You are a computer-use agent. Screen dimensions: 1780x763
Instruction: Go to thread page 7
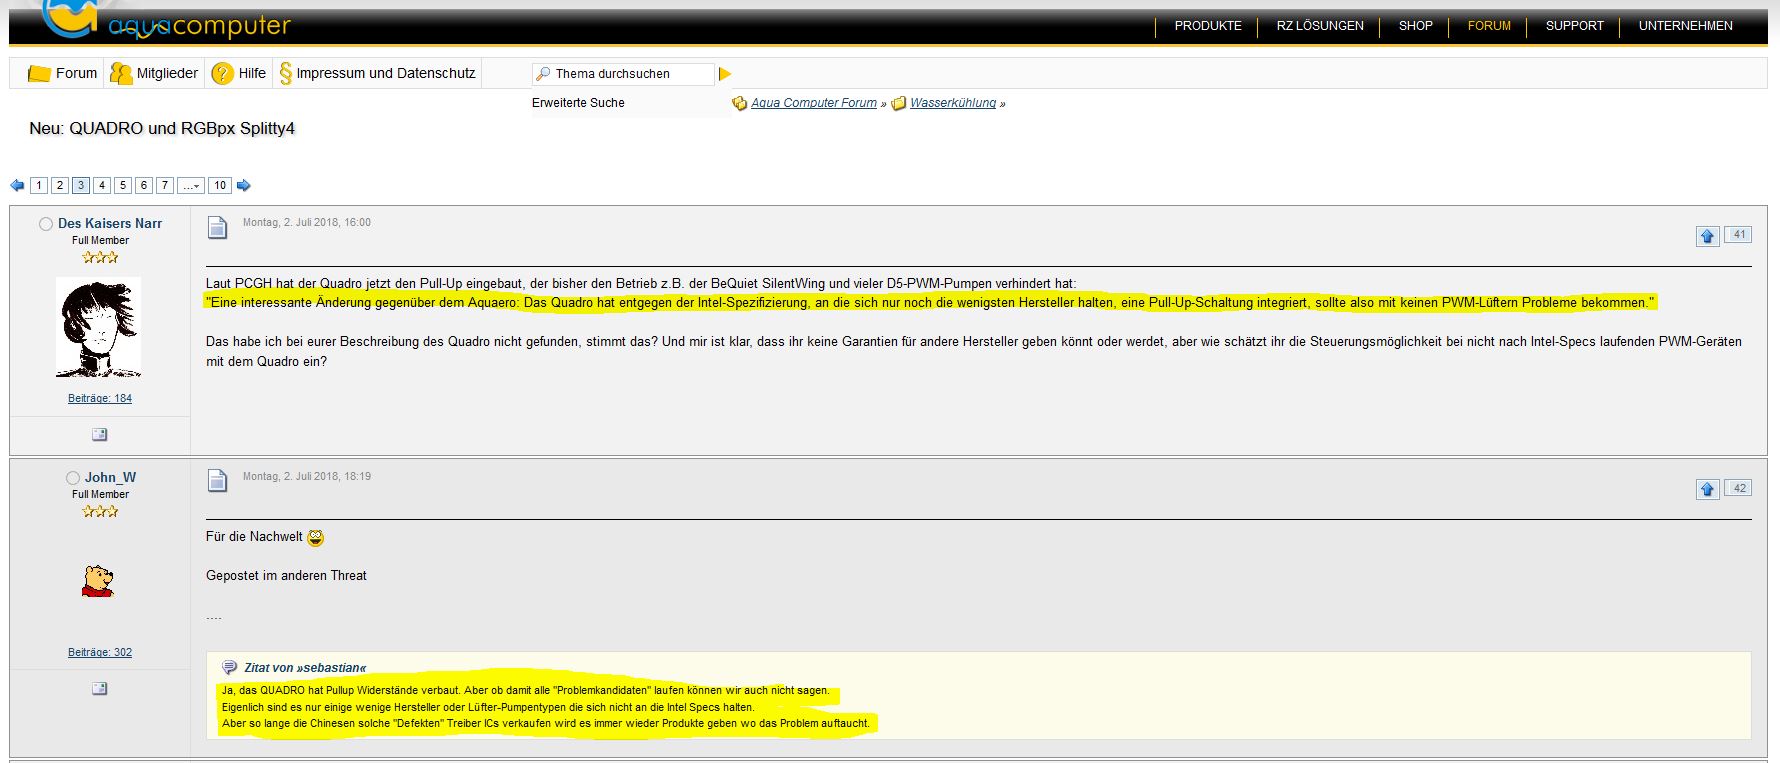pos(165,185)
